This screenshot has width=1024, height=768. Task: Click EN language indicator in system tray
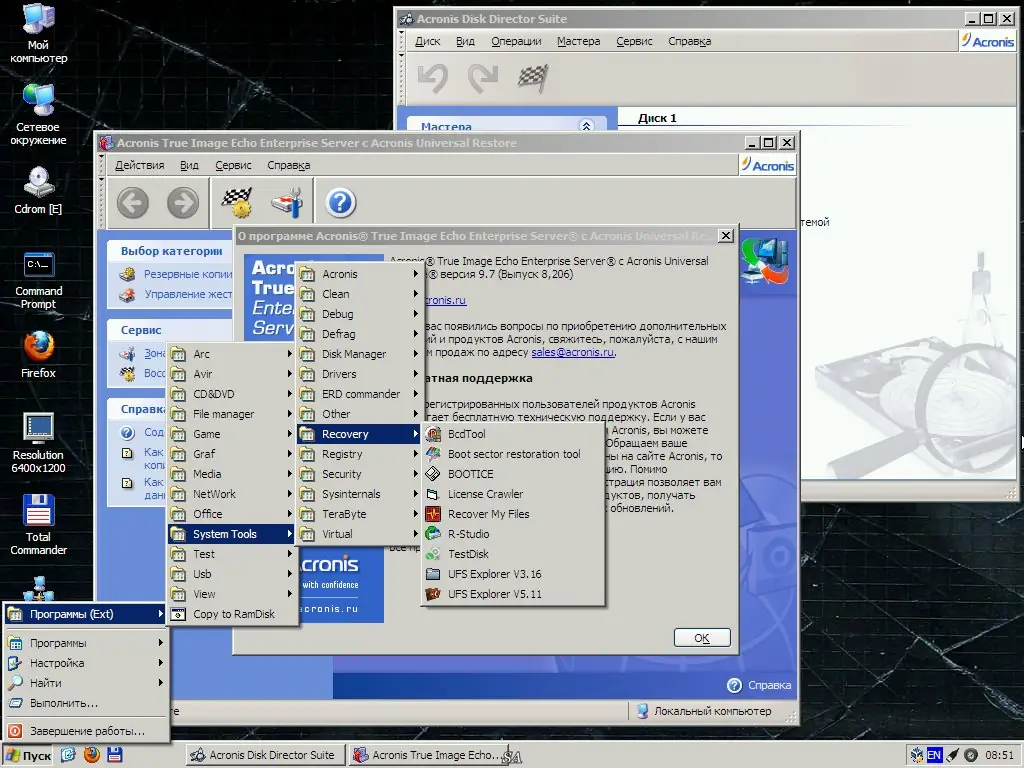click(934, 756)
